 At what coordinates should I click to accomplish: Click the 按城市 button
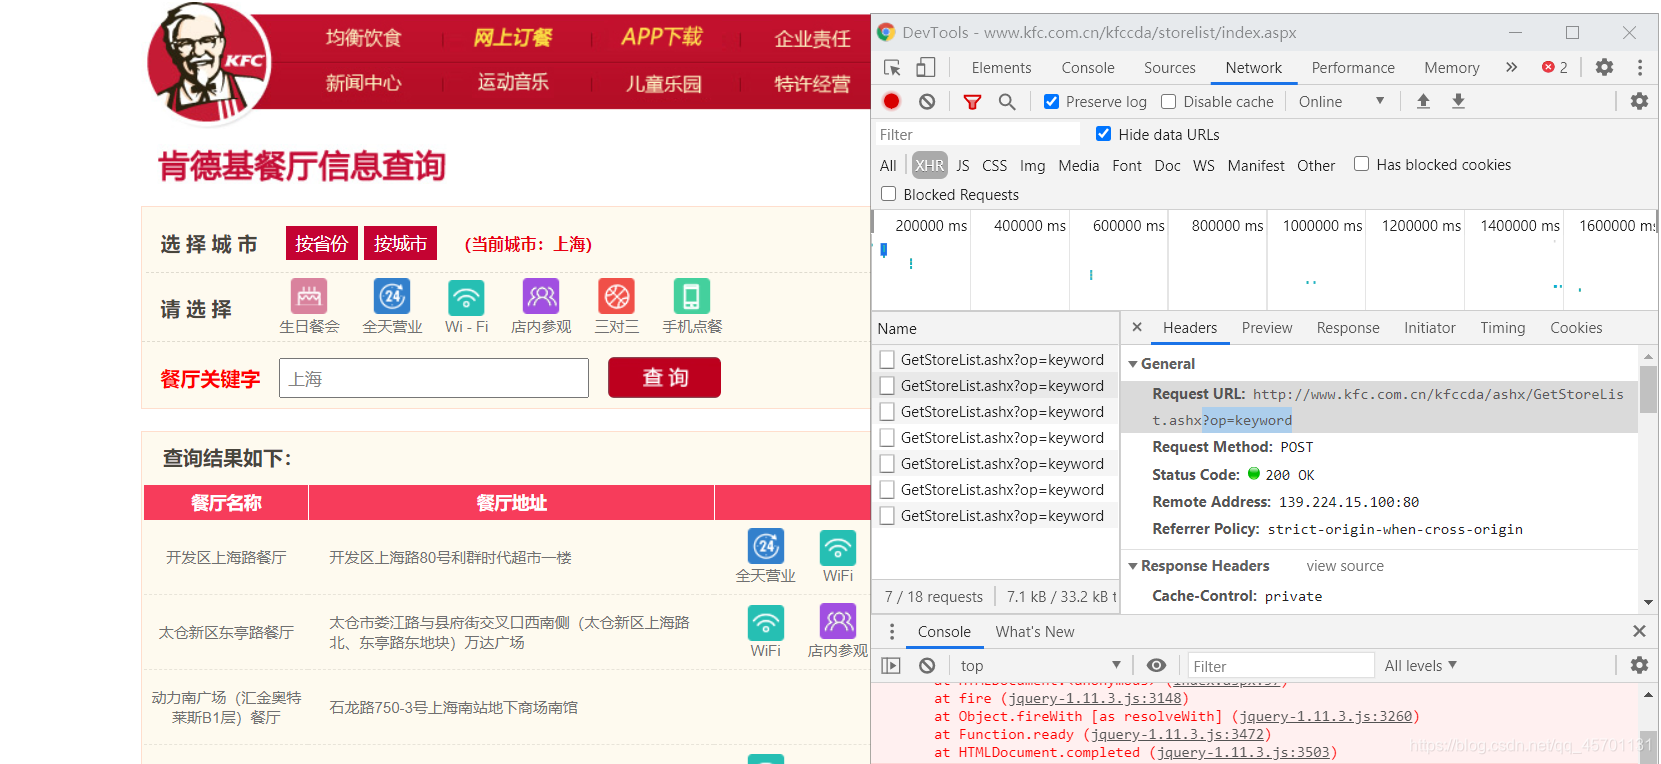pyautogui.click(x=400, y=243)
